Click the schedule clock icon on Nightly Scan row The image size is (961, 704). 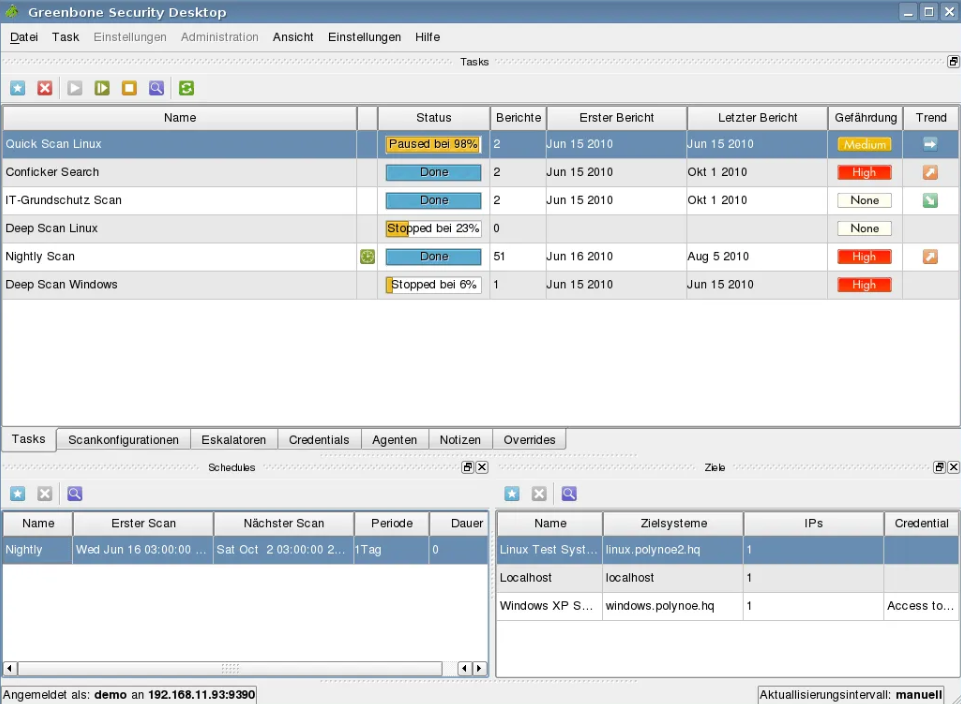tap(367, 257)
